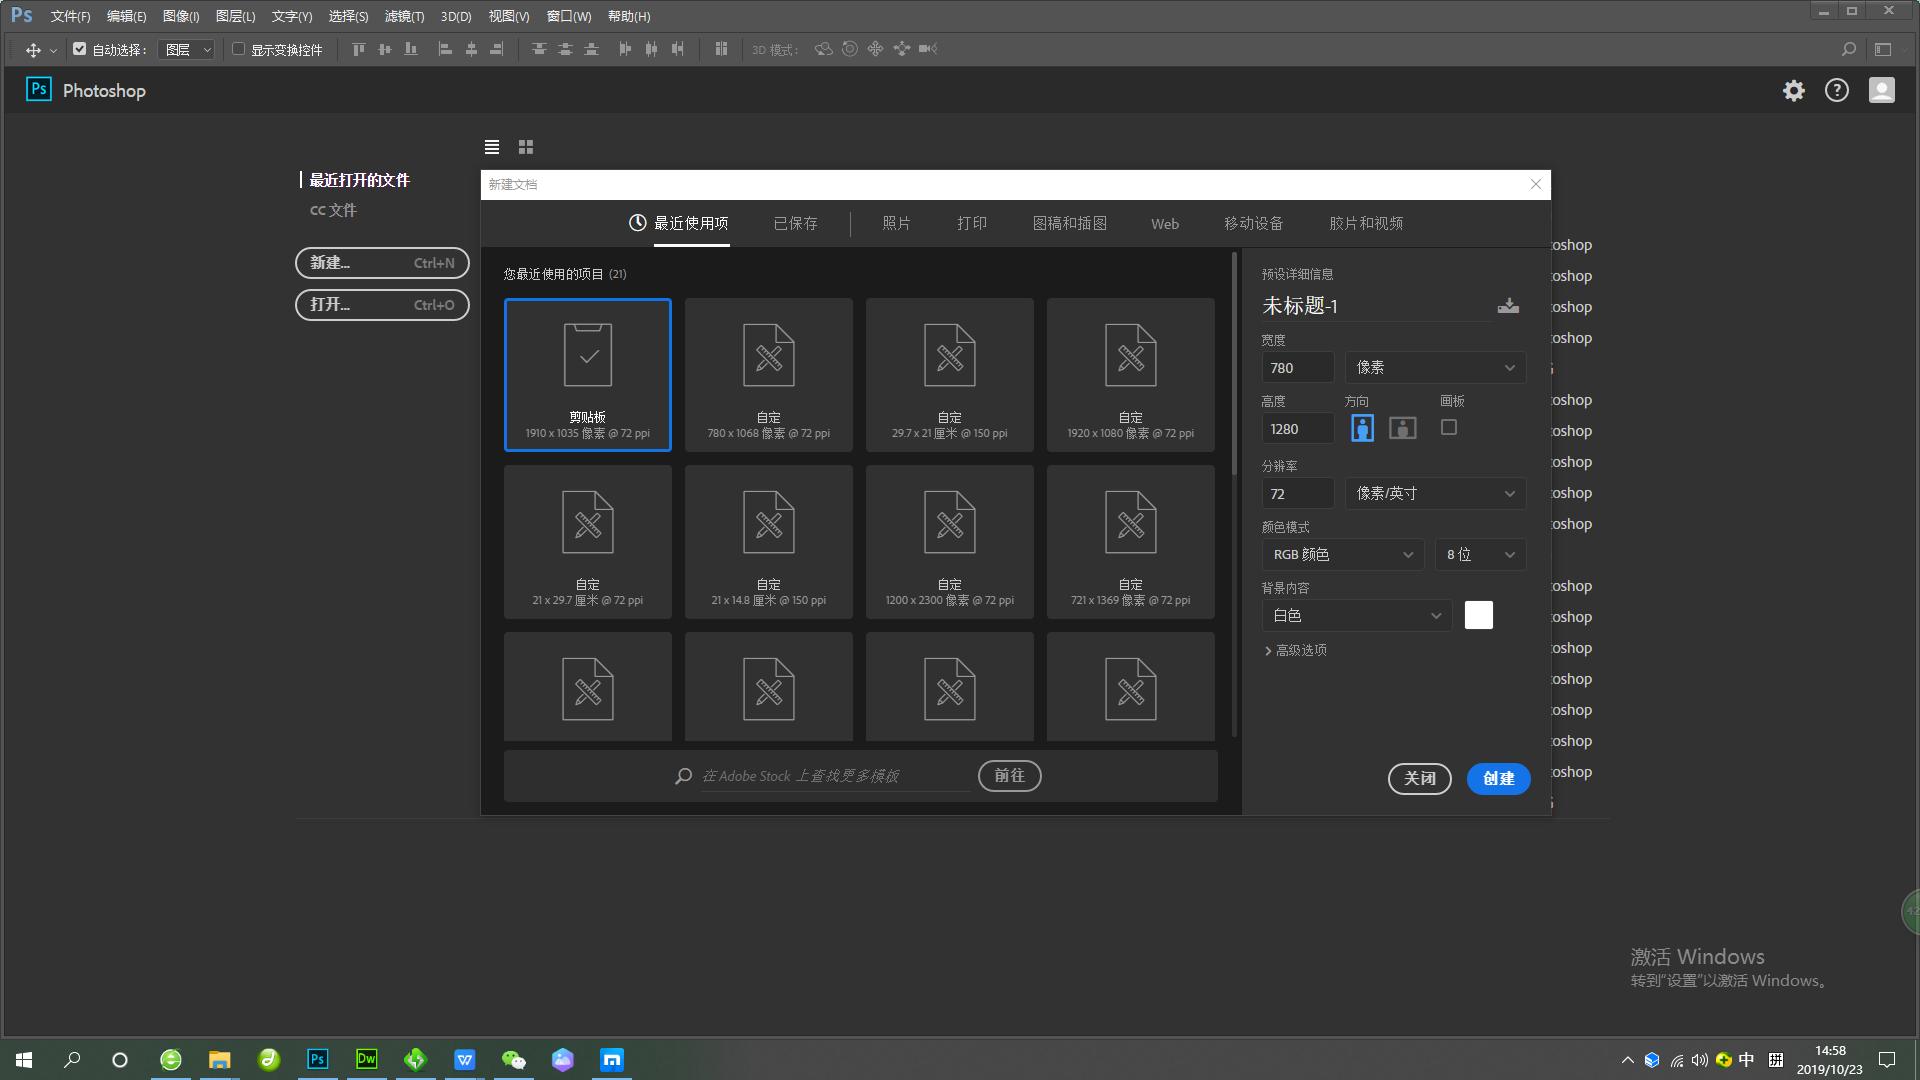This screenshot has height=1080, width=1920.
Task: Click the white background color swatch
Action: pos(1478,615)
